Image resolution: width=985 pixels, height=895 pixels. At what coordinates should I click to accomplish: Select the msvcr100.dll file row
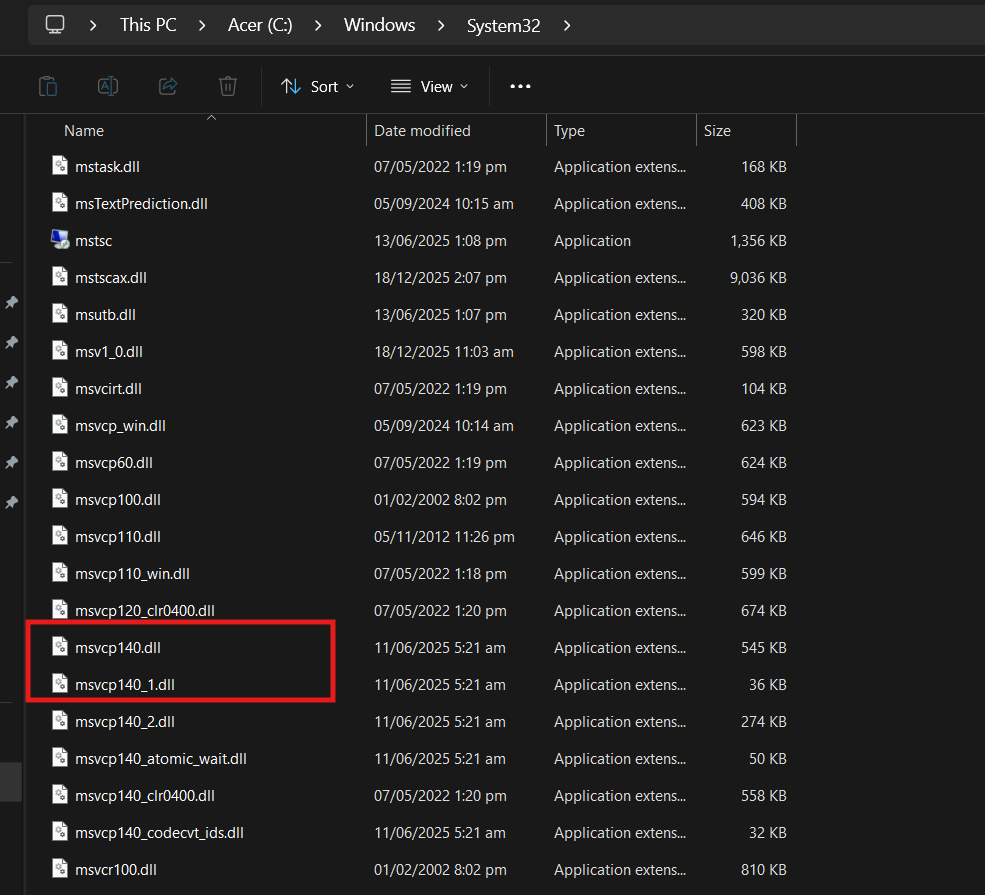[116, 870]
